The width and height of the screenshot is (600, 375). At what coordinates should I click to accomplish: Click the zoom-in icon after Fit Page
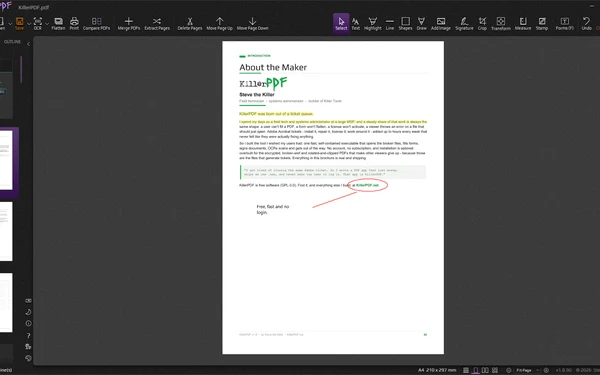pos(546,370)
